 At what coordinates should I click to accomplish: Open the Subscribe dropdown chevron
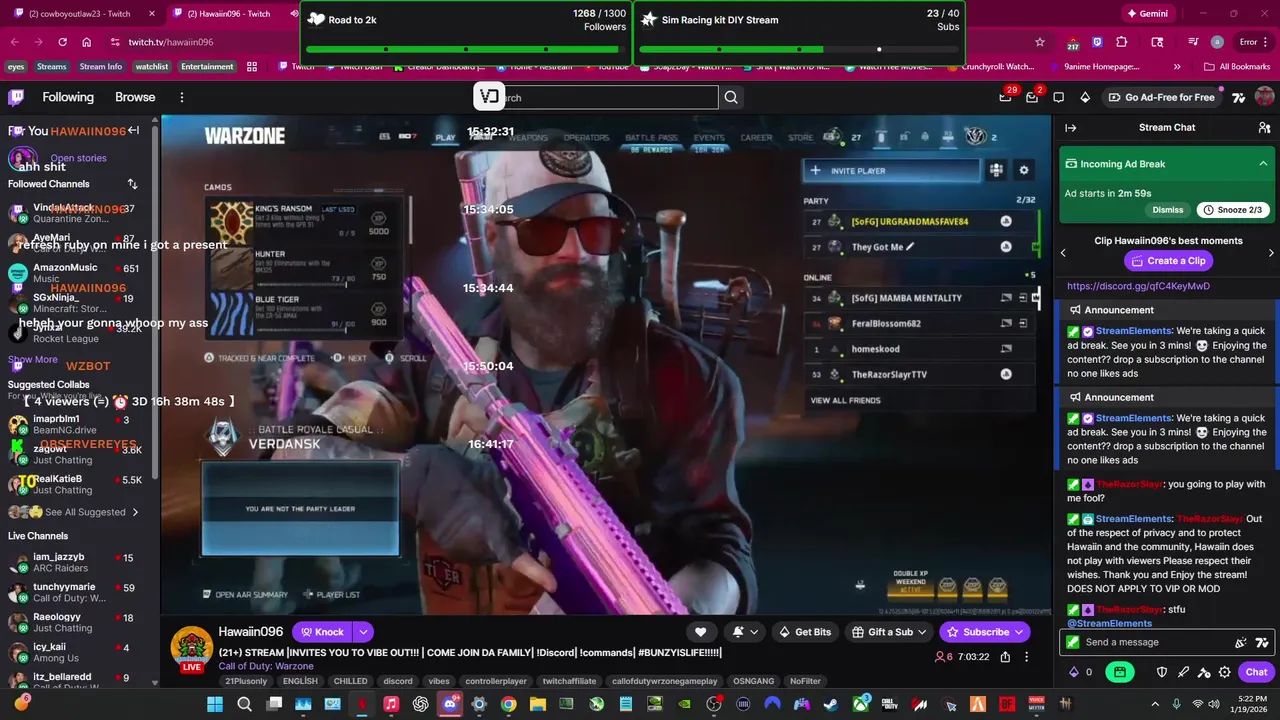[x=1018, y=632]
